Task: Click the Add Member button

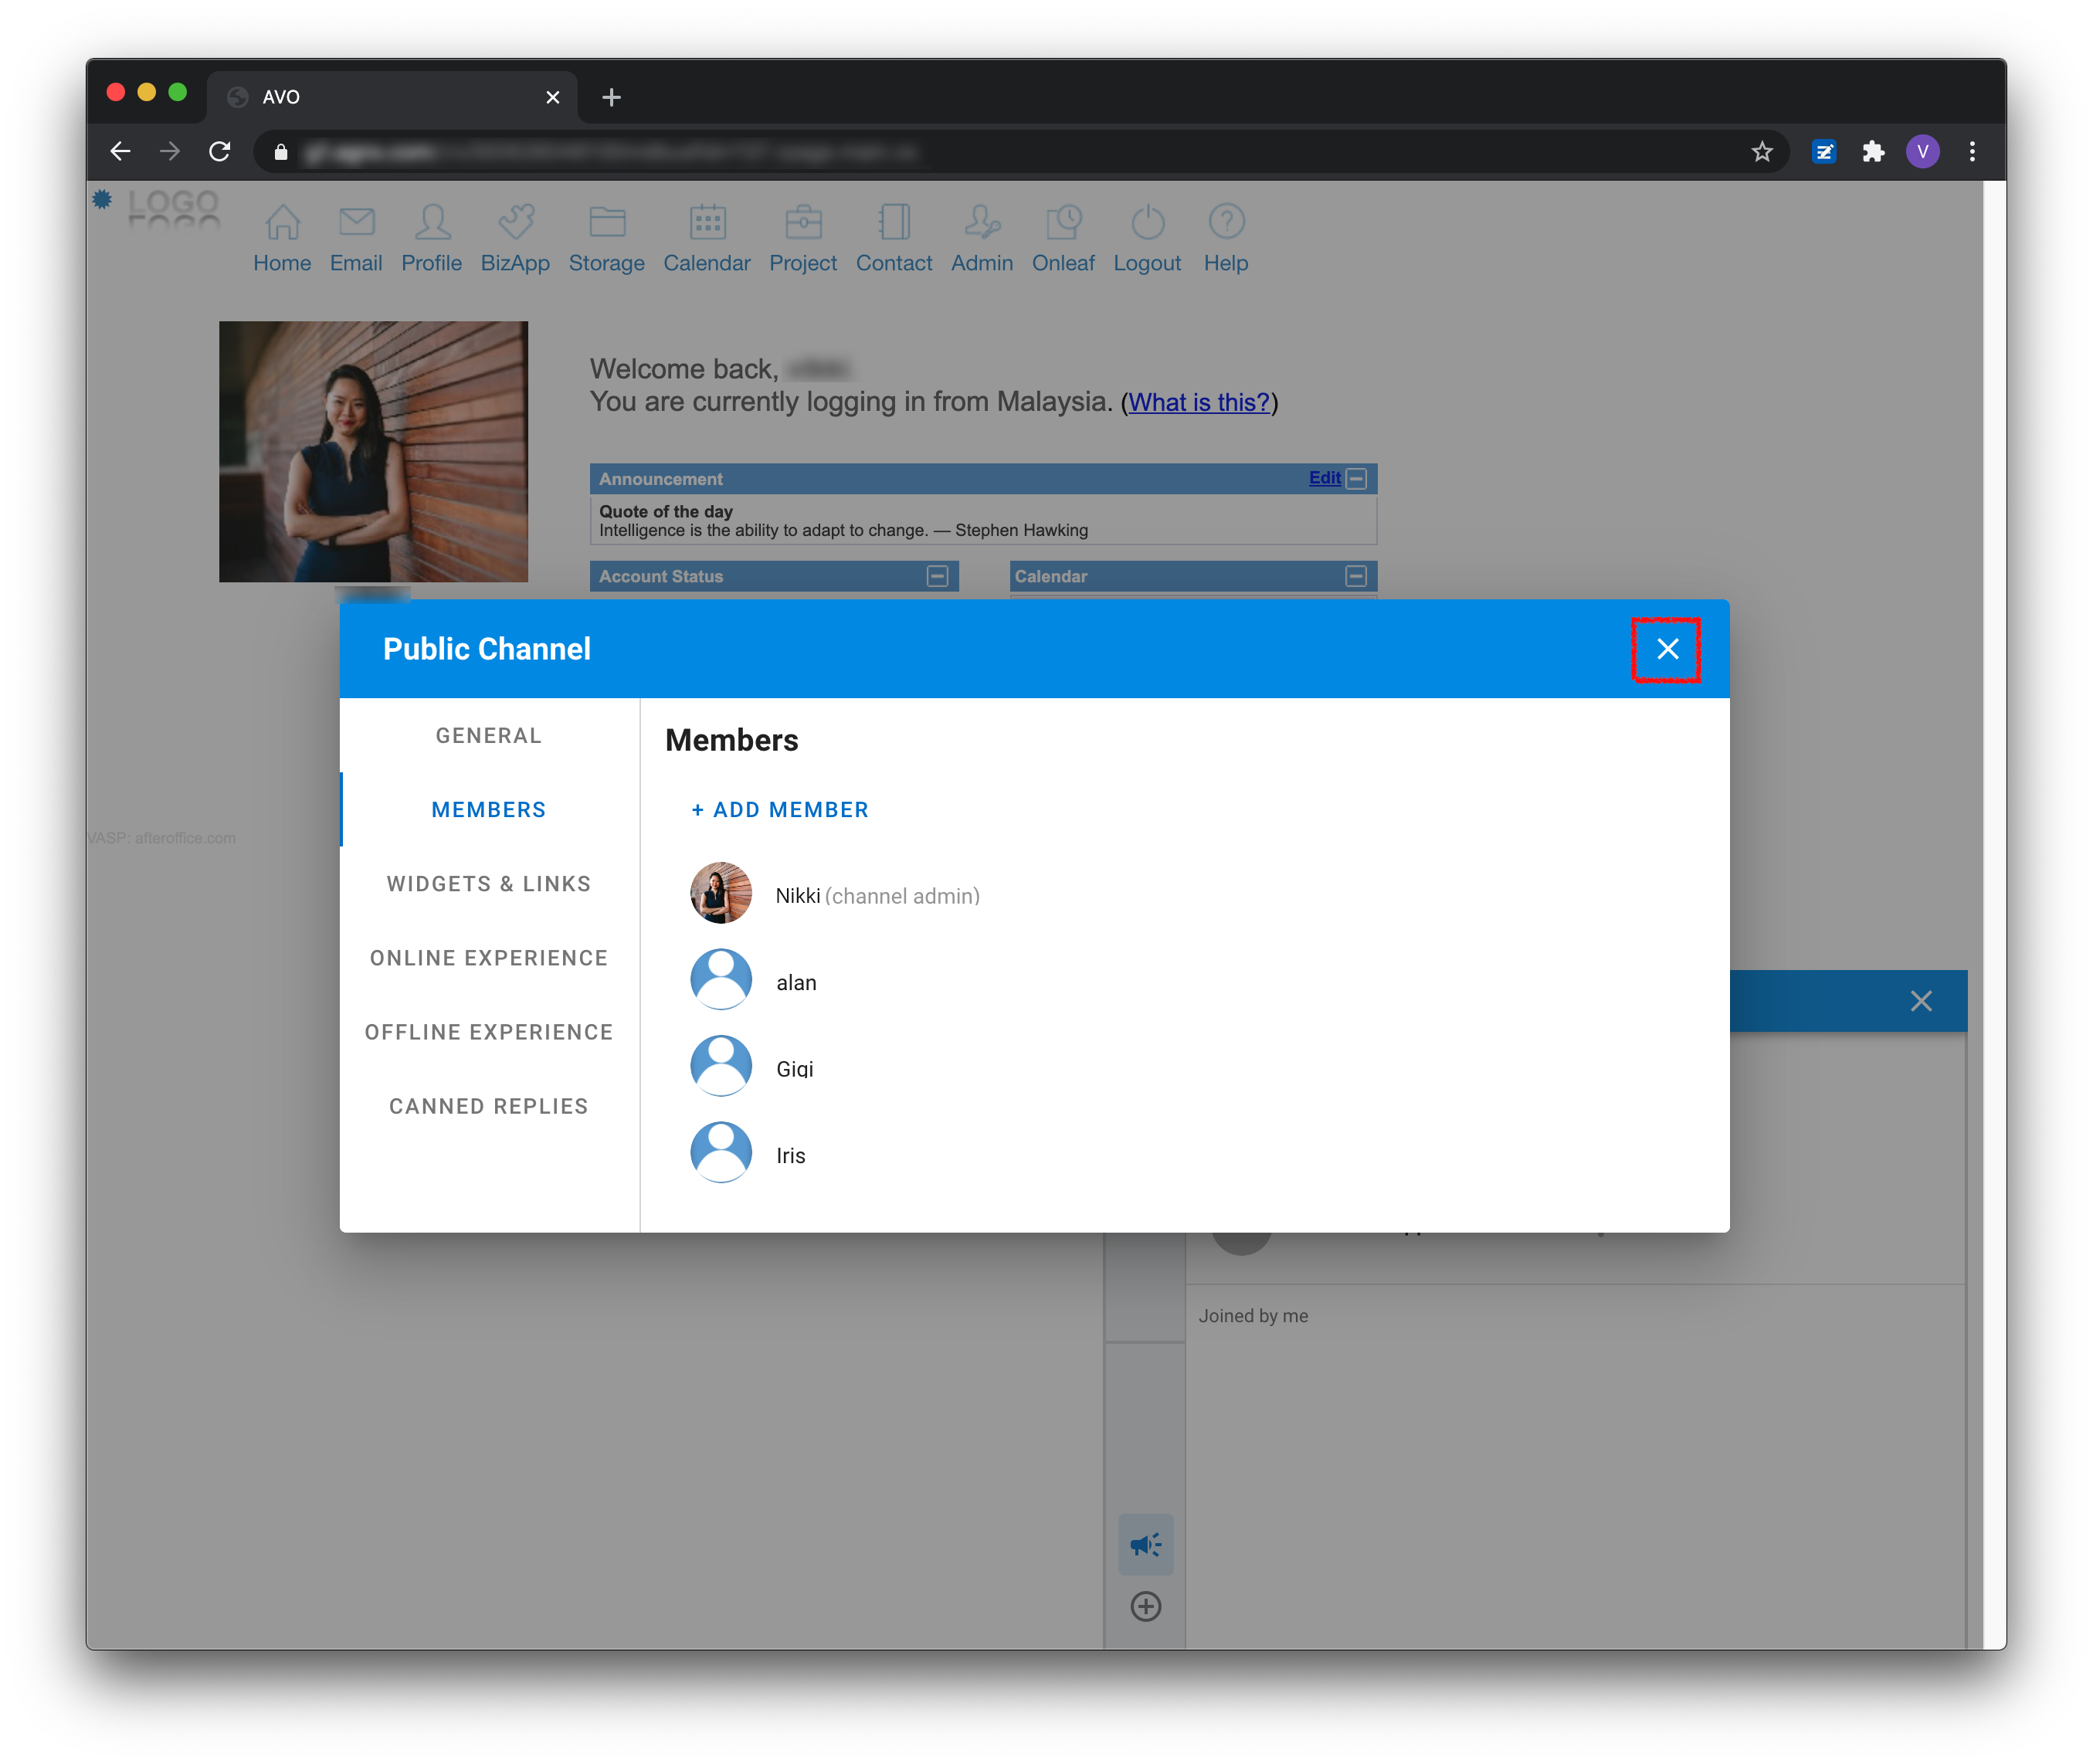Action: tap(779, 810)
